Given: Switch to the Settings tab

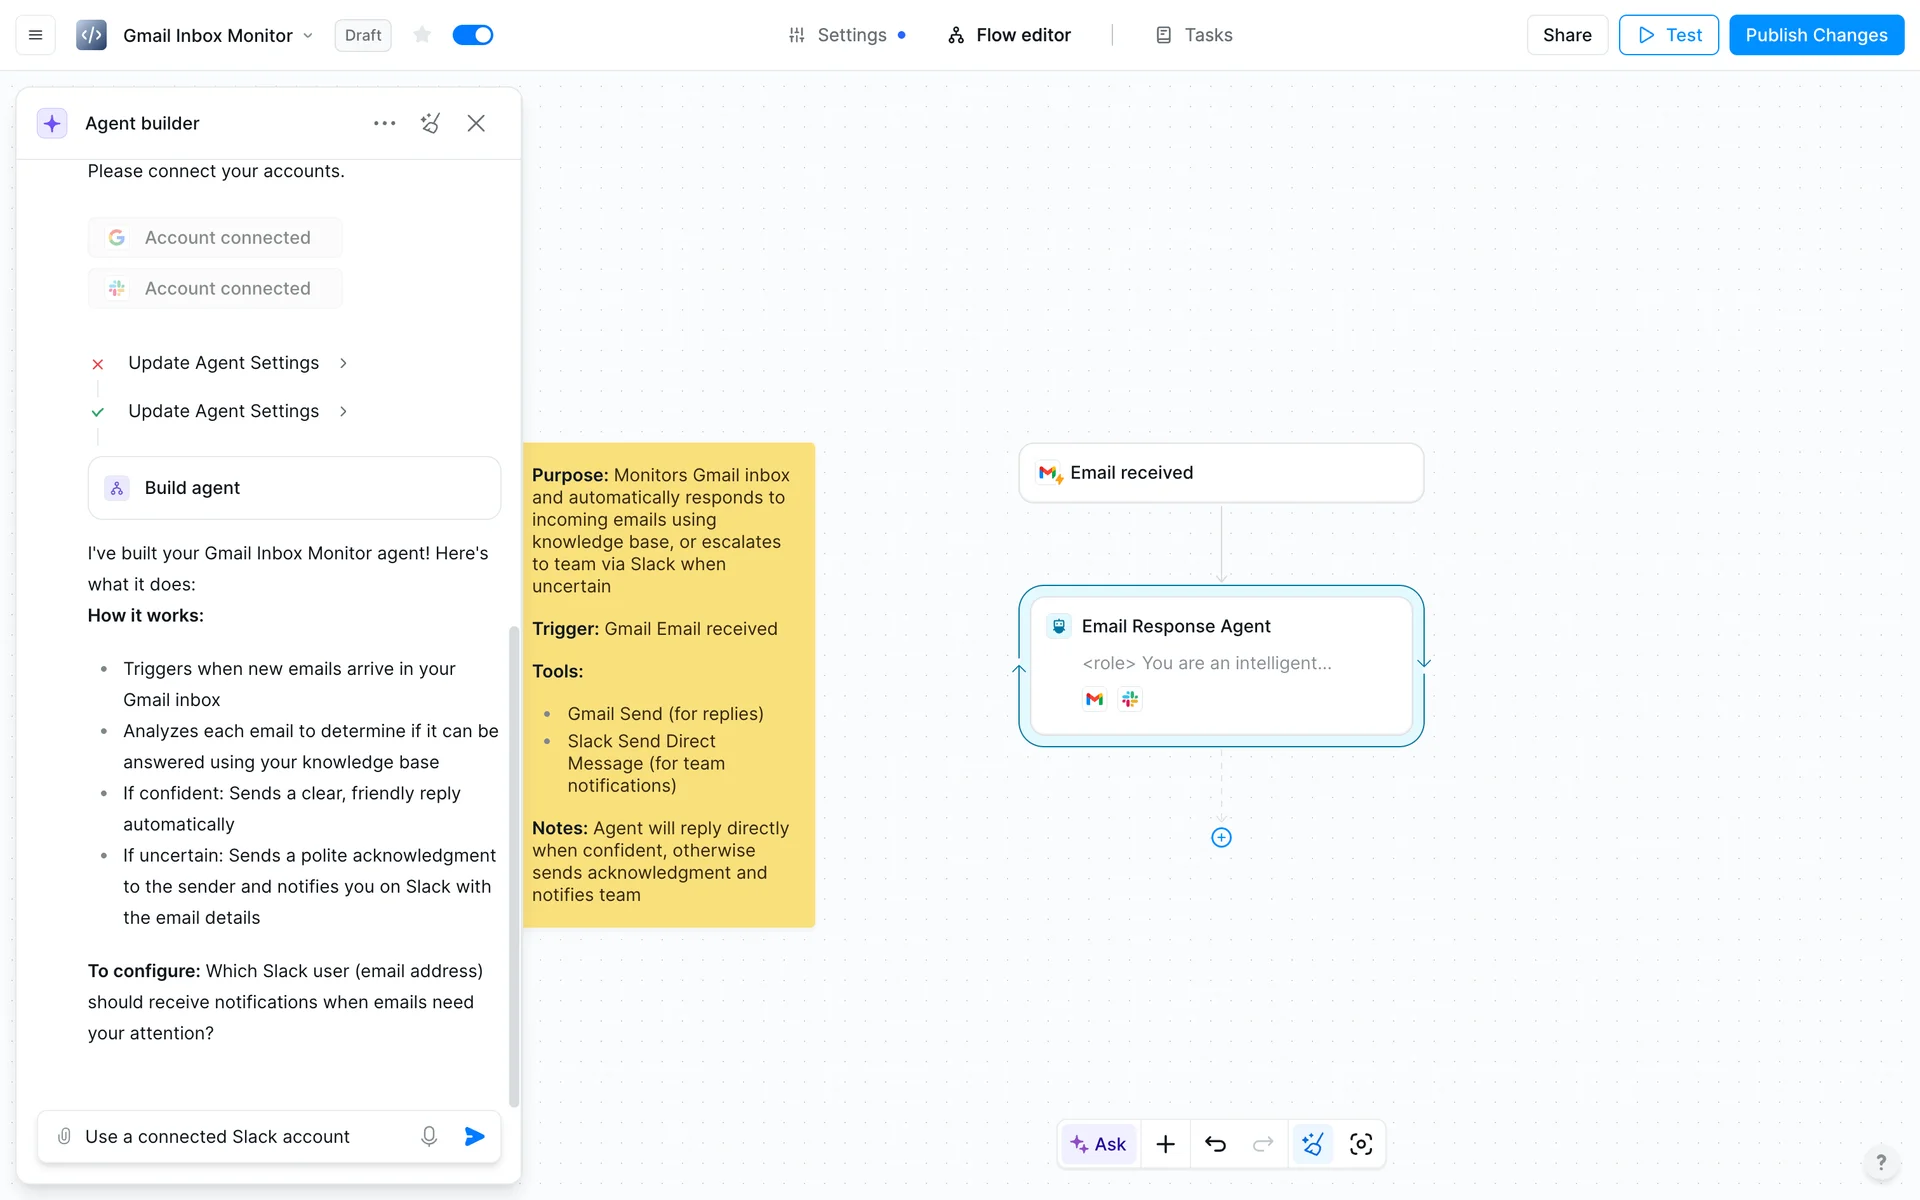Looking at the screenshot, I should click(850, 35).
